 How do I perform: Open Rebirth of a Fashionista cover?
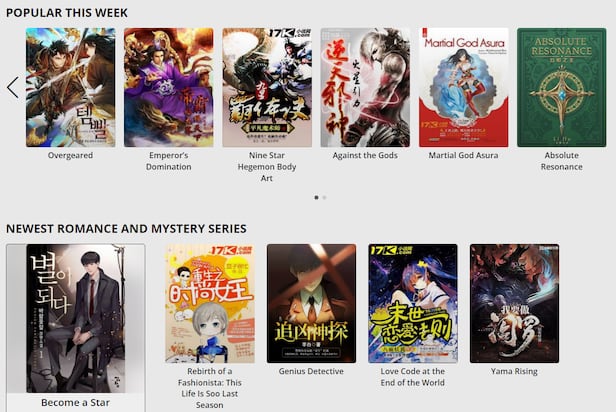[x=210, y=303]
